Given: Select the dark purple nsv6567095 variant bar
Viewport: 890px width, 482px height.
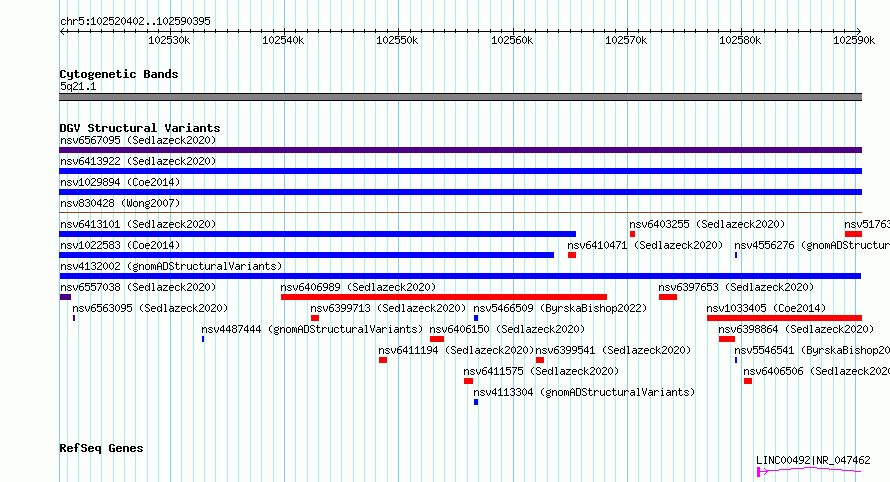Looking at the screenshot, I should coord(460,150).
